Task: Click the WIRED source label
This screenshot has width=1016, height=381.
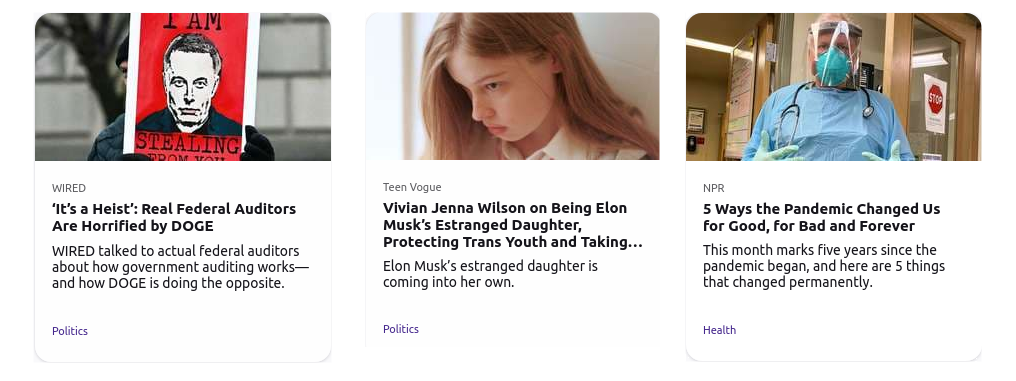Action: point(69,188)
